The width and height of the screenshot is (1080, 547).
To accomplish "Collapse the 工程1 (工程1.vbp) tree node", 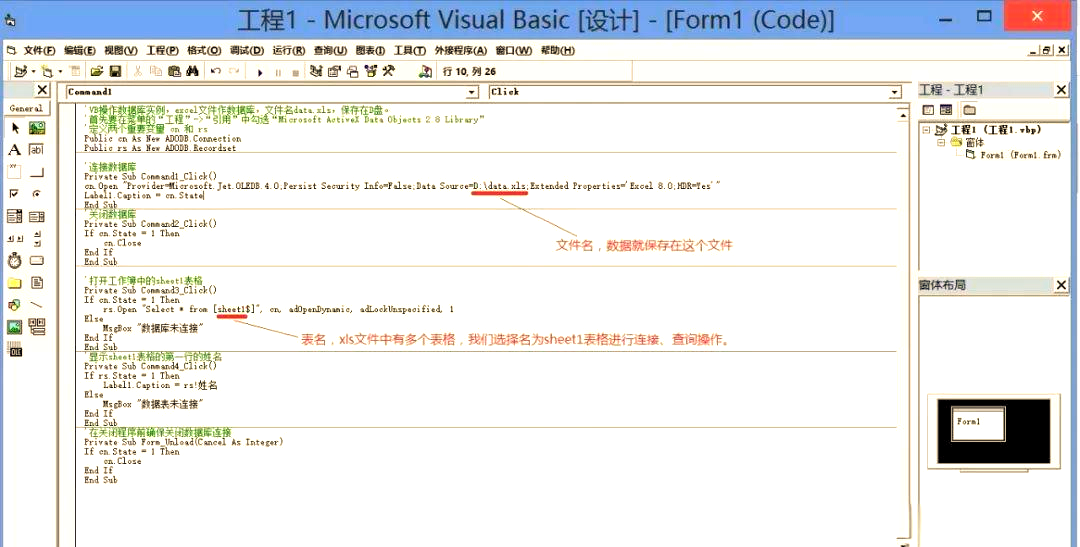I will 926,130.
